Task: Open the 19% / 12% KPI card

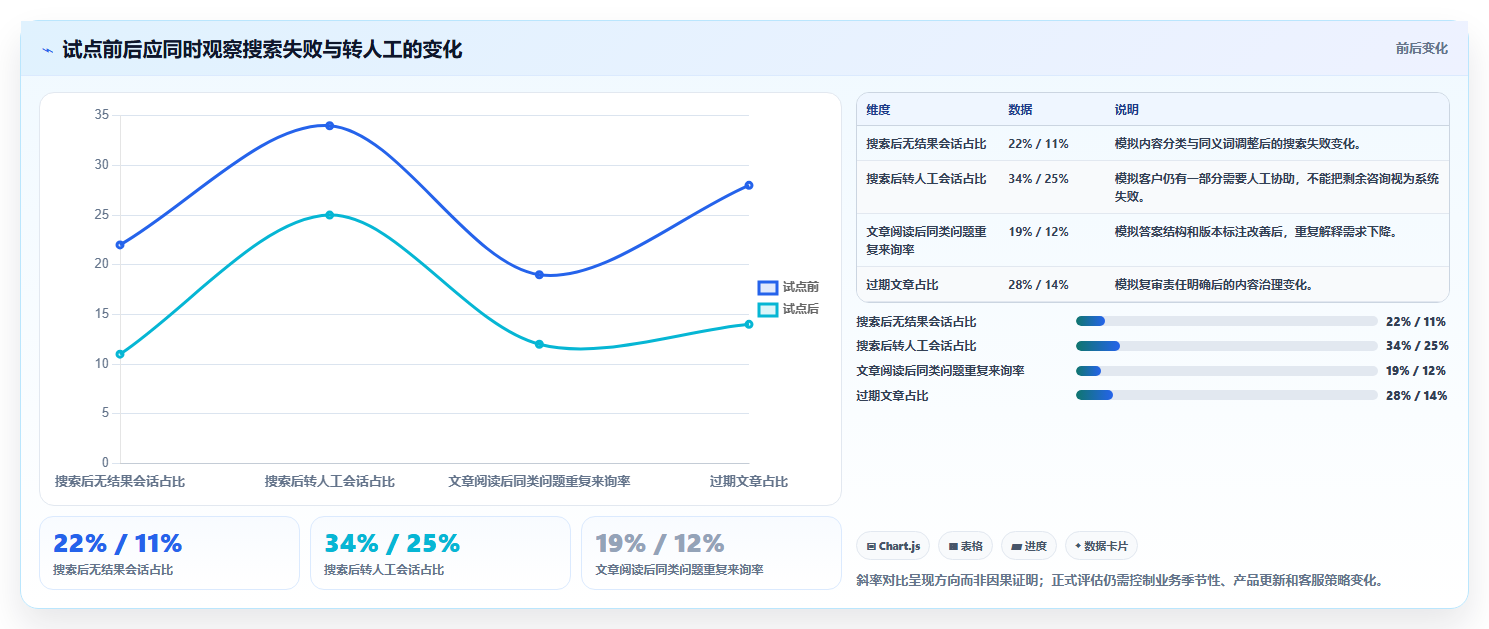Action: point(711,553)
